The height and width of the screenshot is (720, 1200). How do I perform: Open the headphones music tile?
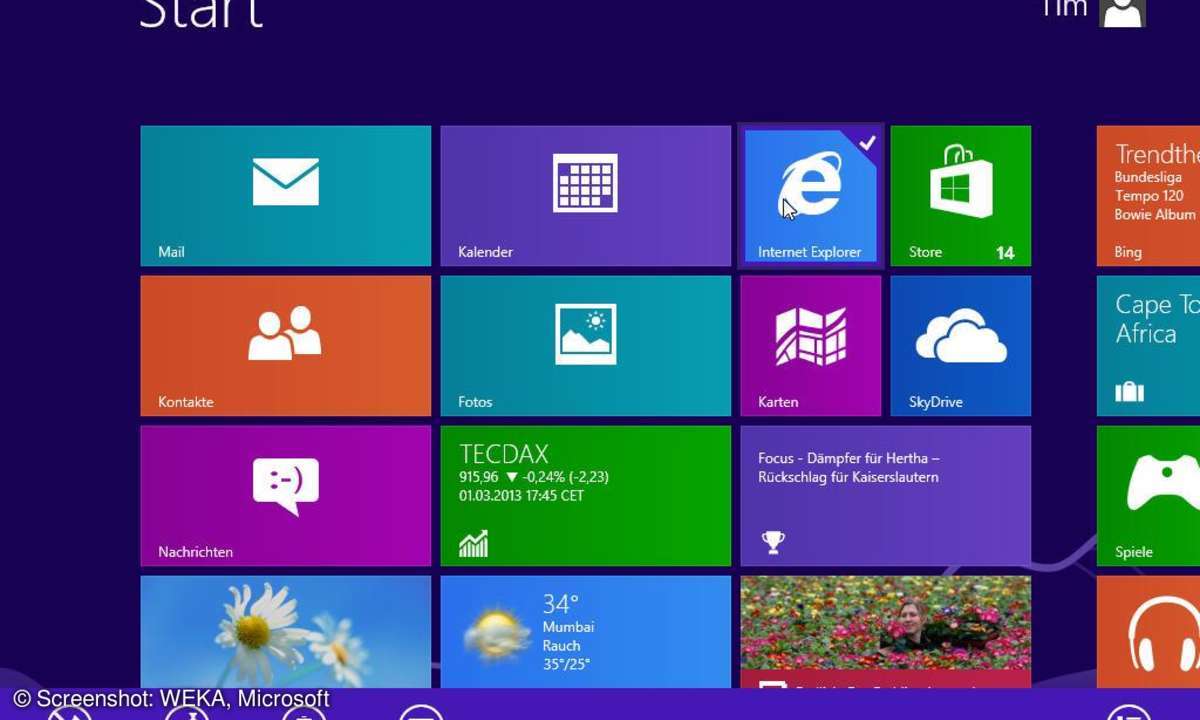click(1148, 632)
